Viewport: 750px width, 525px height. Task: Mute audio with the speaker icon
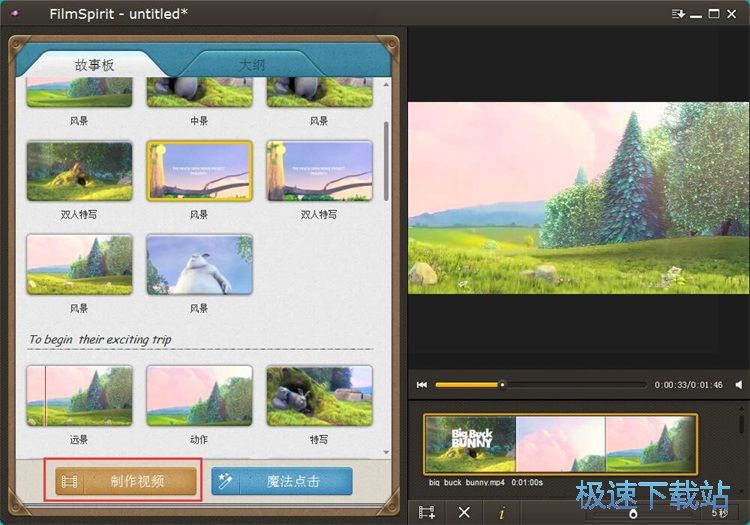[739, 384]
